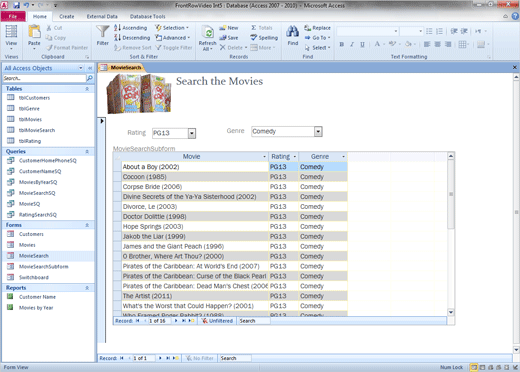Click Align Text Right icon
This screenshot has height=372, width=520.
pyautogui.click(x=448, y=44)
